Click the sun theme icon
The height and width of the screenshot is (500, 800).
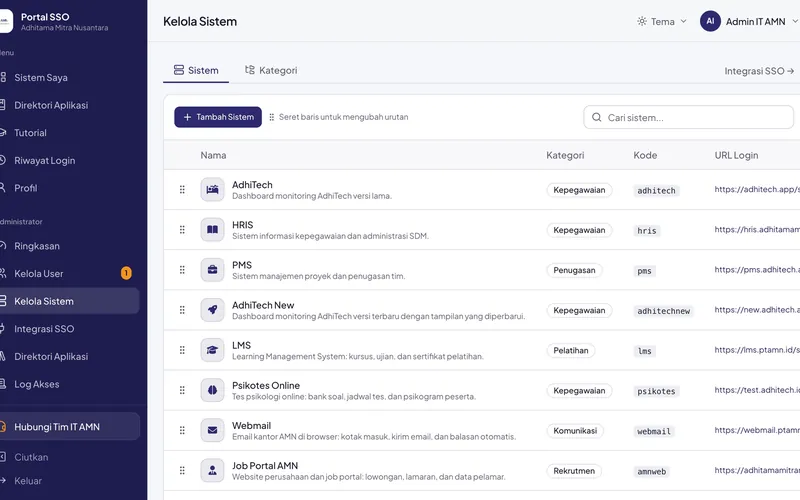[x=642, y=21]
